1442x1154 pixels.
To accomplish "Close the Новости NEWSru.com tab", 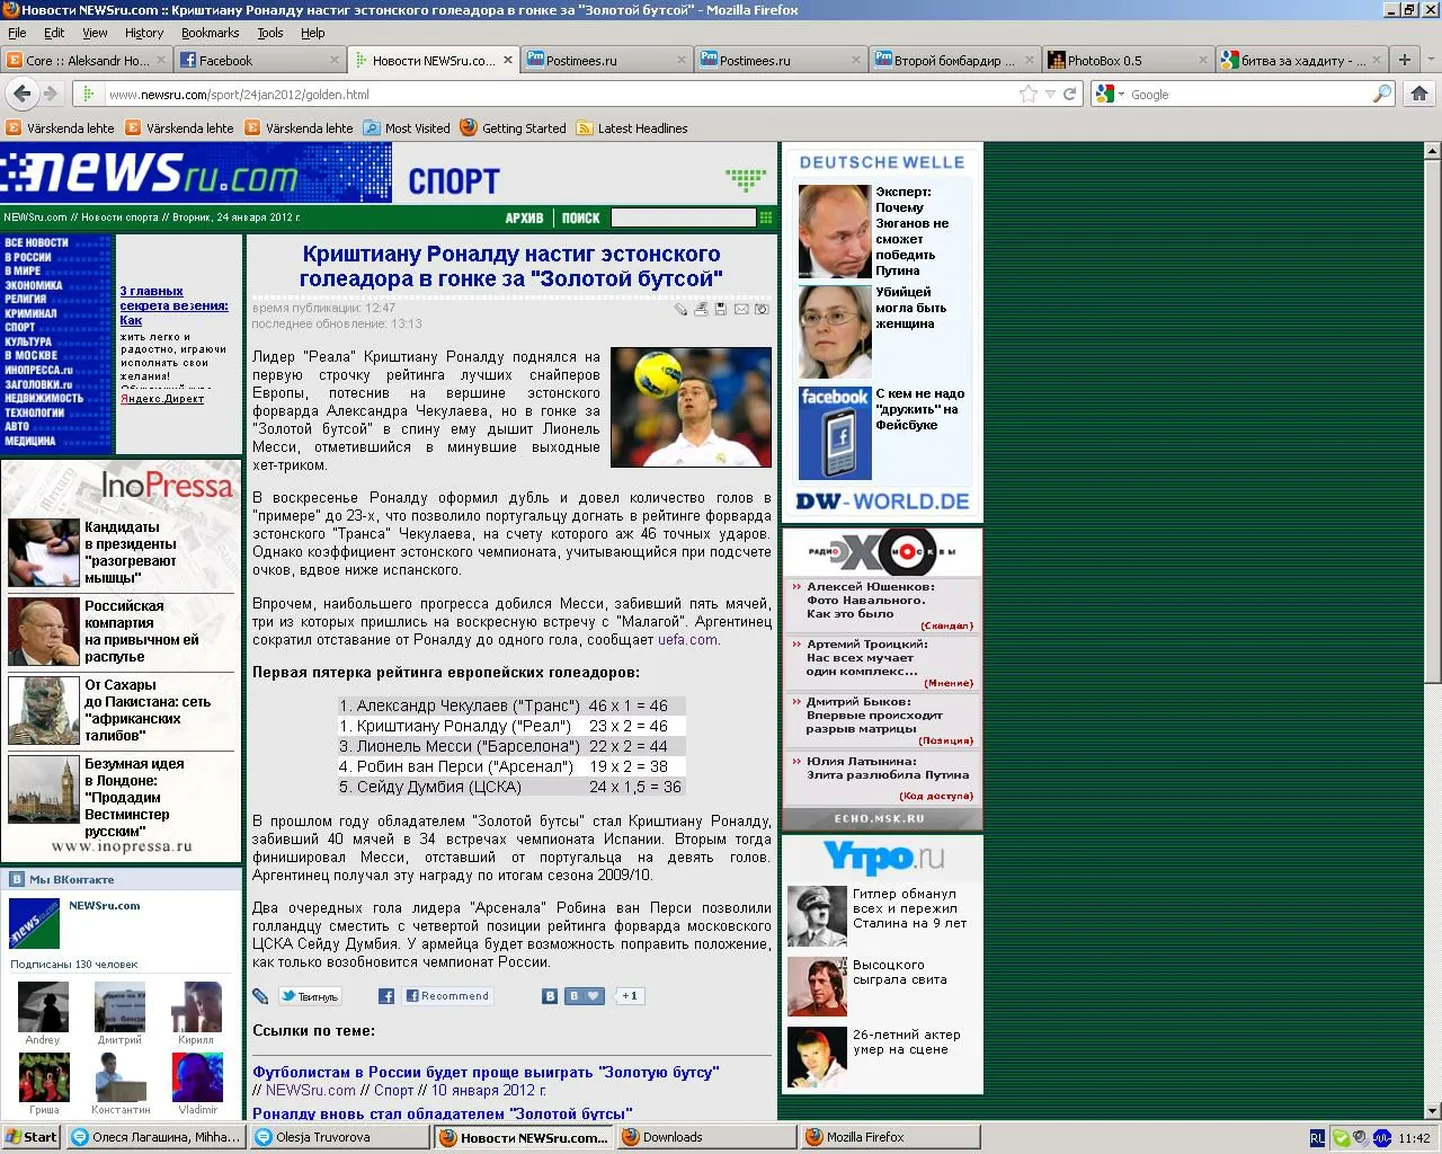I will [x=508, y=60].
